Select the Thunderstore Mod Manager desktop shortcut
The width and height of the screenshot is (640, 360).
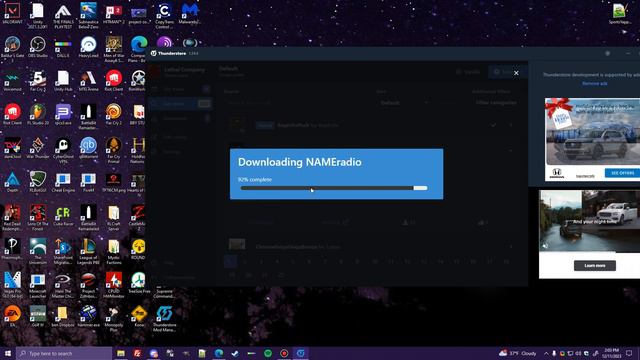[x=164, y=319]
